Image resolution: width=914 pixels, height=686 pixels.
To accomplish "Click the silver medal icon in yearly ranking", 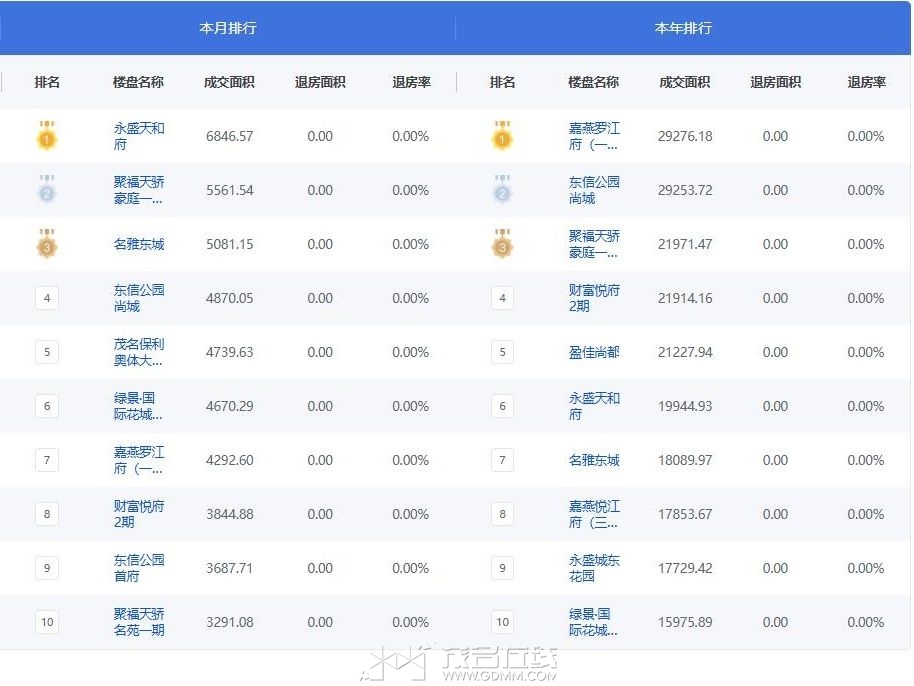I will [x=502, y=190].
